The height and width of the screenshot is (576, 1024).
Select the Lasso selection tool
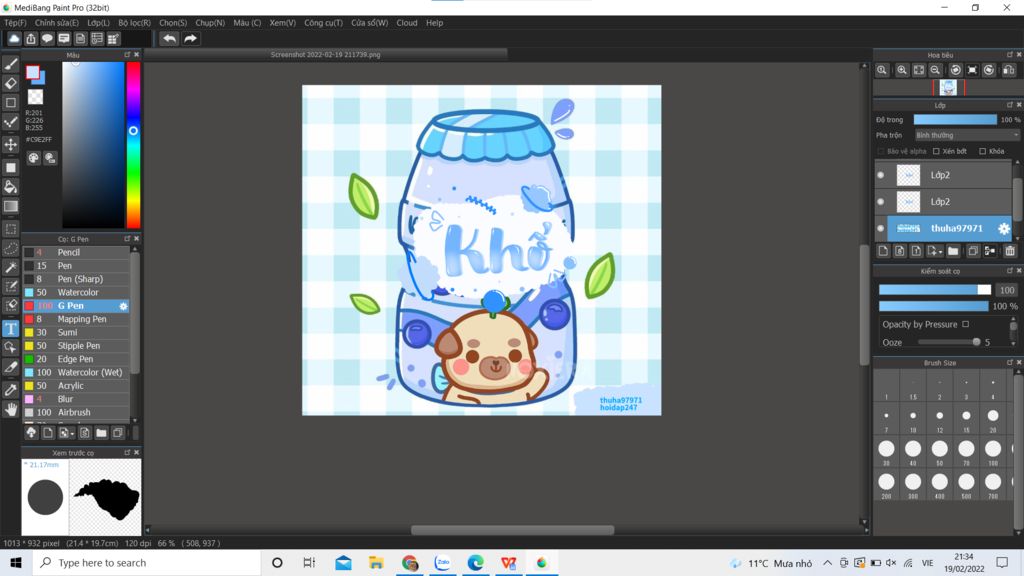[x=10, y=248]
